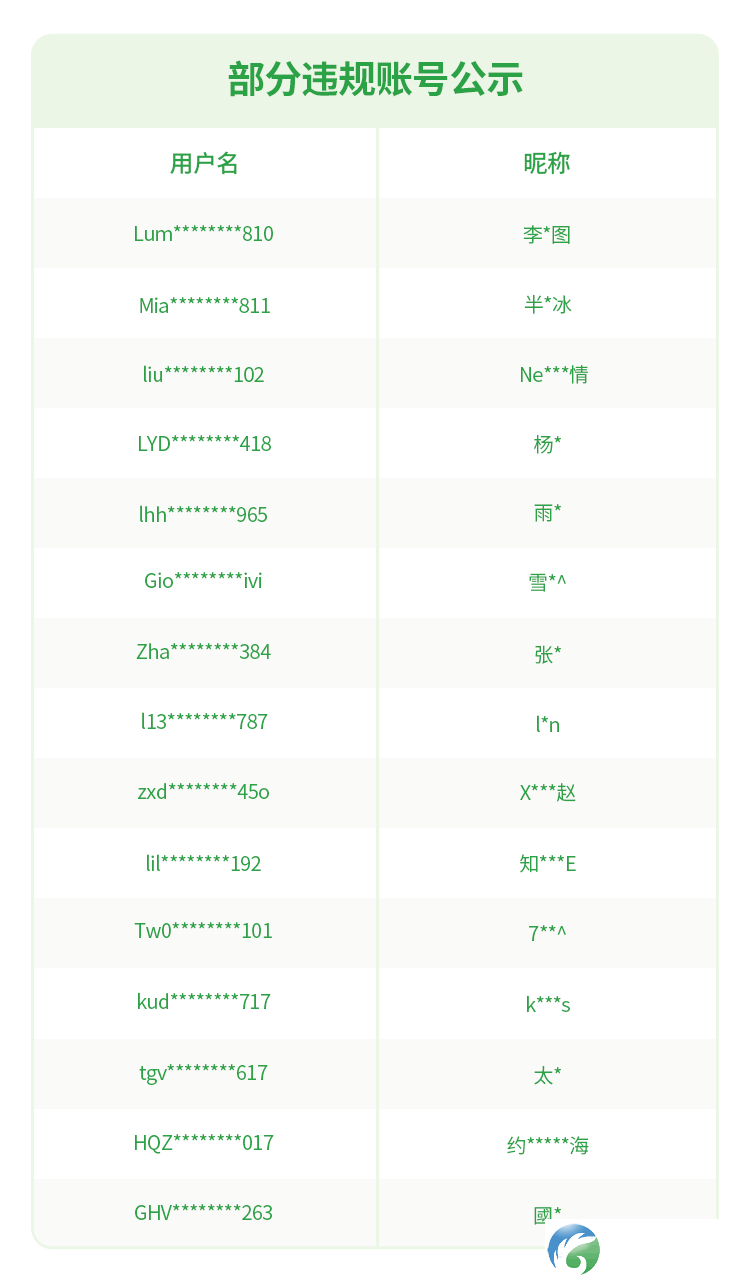Click the 部分违规账号公示 title
This screenshot has width=750, height=1280.
click(x=375, y=80)
